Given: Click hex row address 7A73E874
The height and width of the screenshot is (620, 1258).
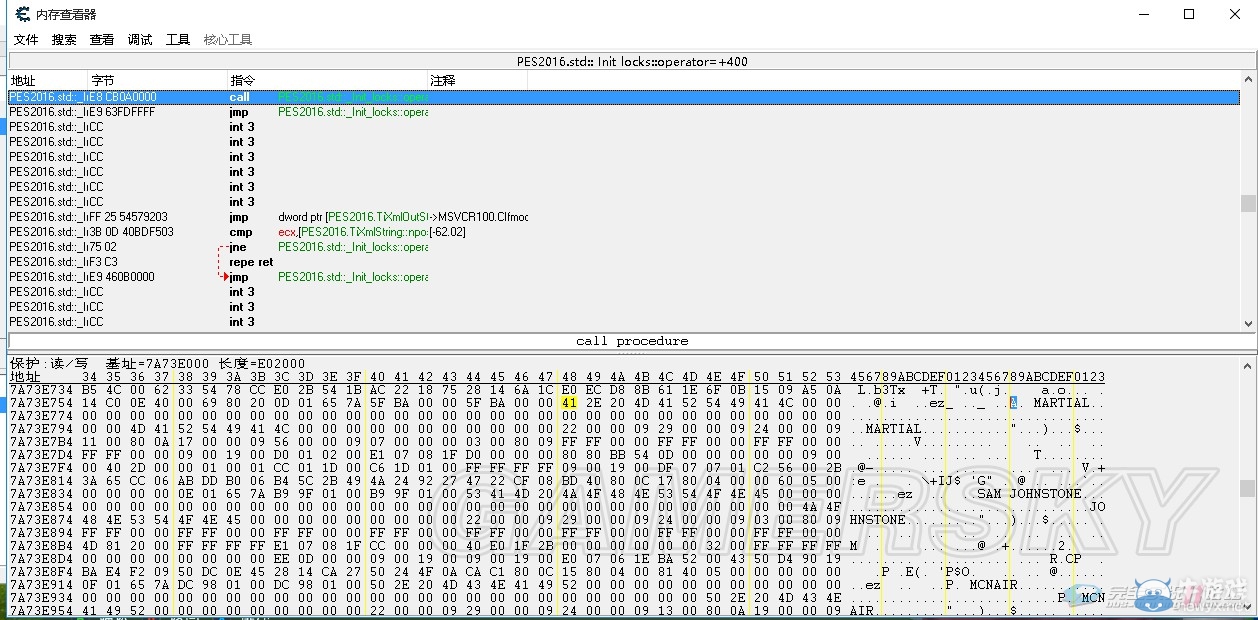Looking at the screenshot, I should [x=40, y=520].
